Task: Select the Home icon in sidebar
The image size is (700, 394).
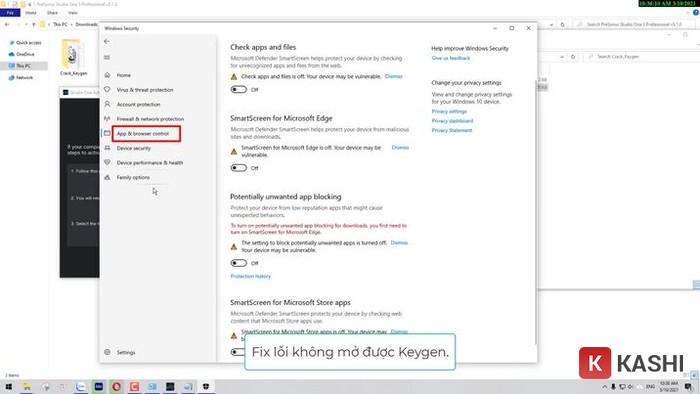Action: [107, 75]
